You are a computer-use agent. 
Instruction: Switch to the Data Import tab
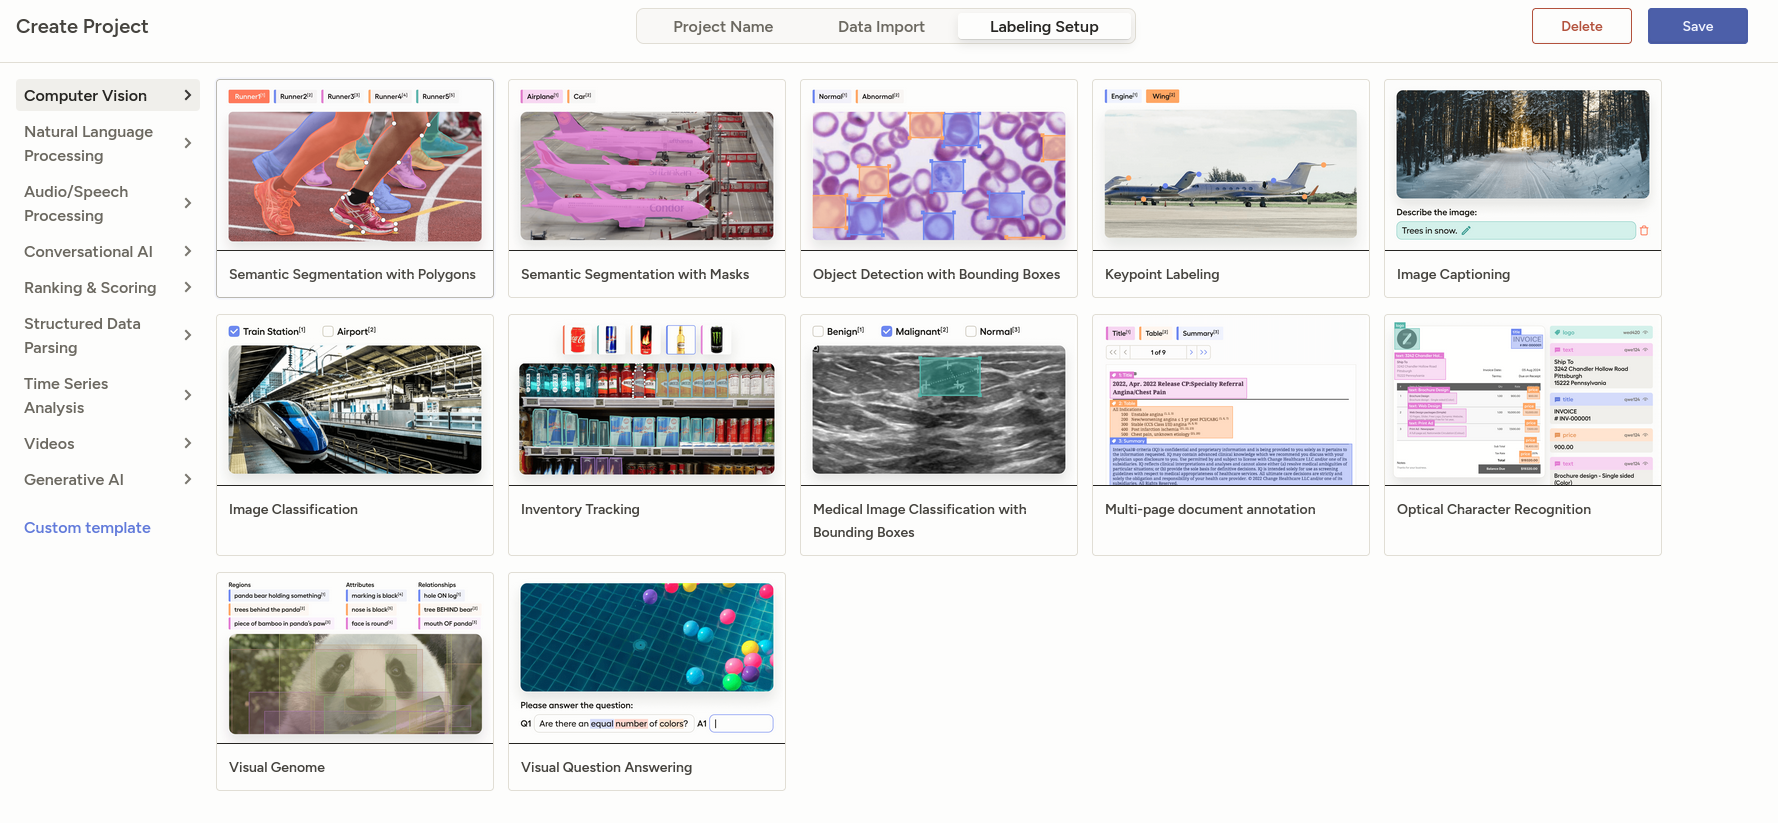(881, 27)
